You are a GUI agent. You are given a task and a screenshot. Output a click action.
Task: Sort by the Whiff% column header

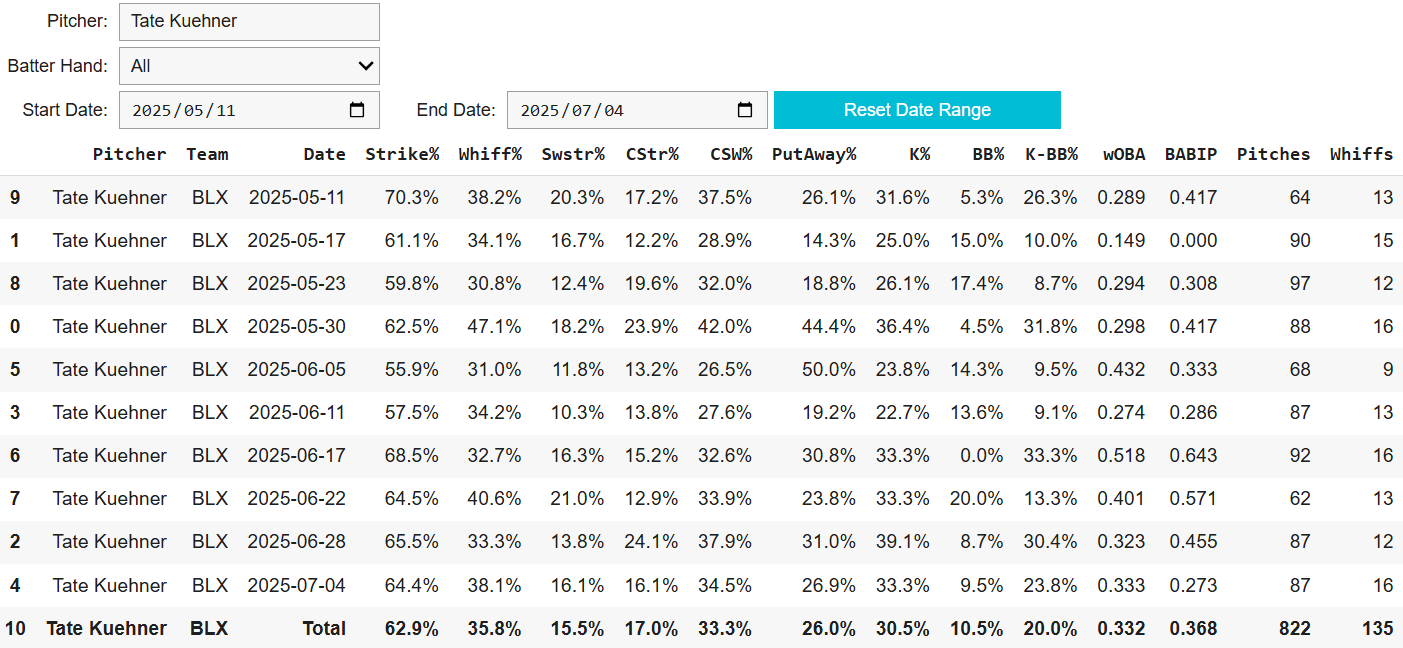pos(490,154)
